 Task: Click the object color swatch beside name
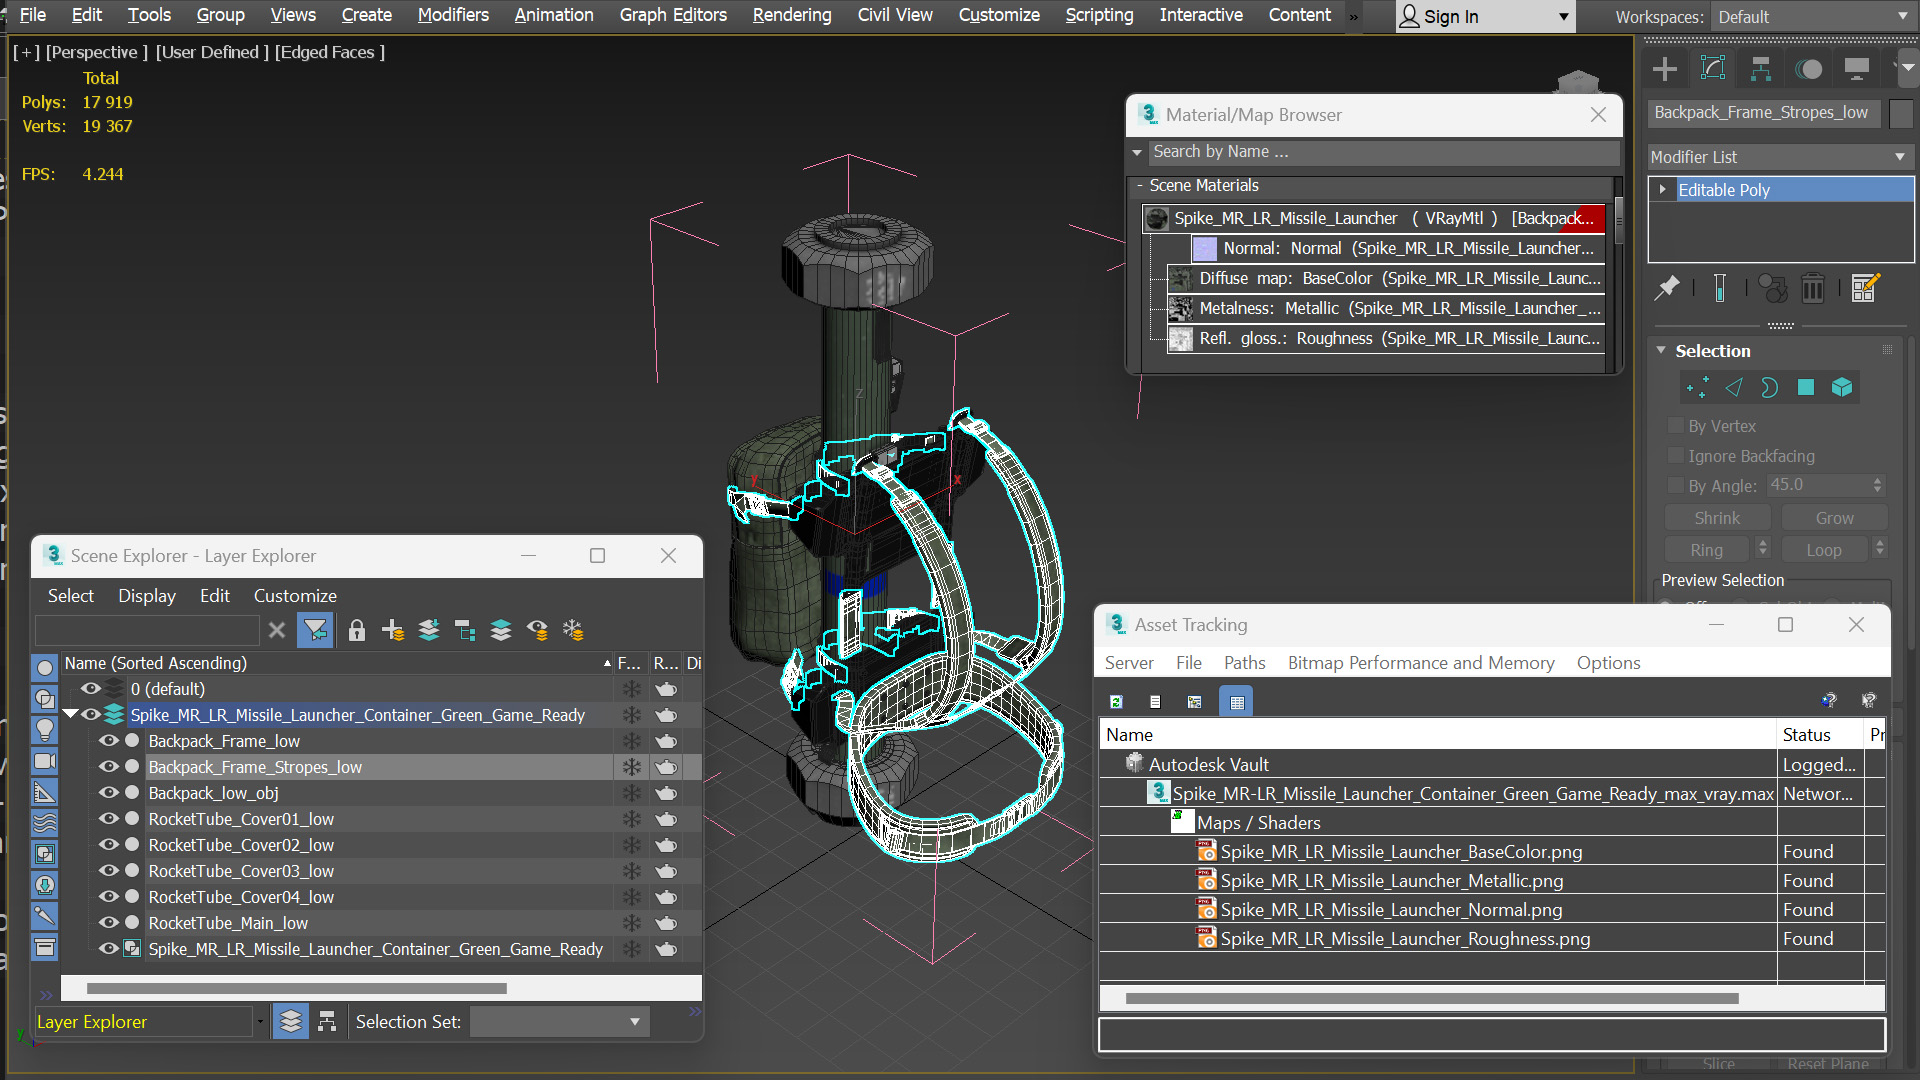[x=1902, y=113]
